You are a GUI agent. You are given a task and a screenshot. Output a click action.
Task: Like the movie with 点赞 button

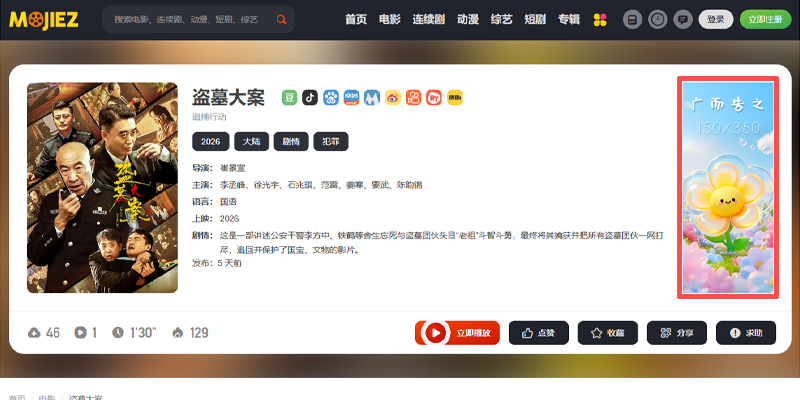click(x=538, y=333)
